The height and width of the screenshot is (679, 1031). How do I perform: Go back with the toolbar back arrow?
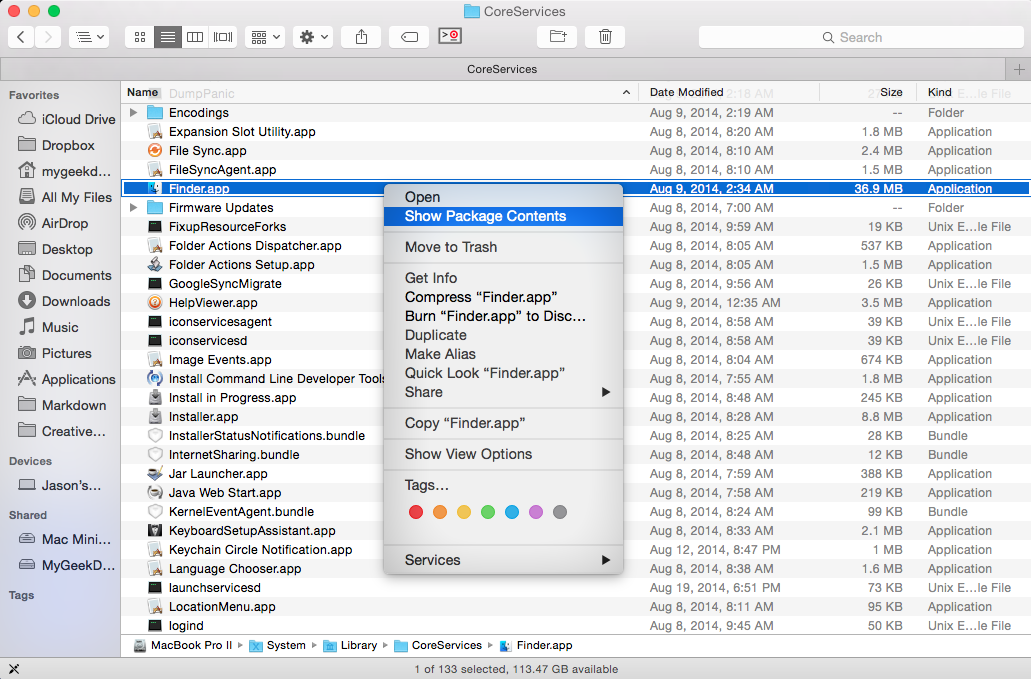[21, 37]
